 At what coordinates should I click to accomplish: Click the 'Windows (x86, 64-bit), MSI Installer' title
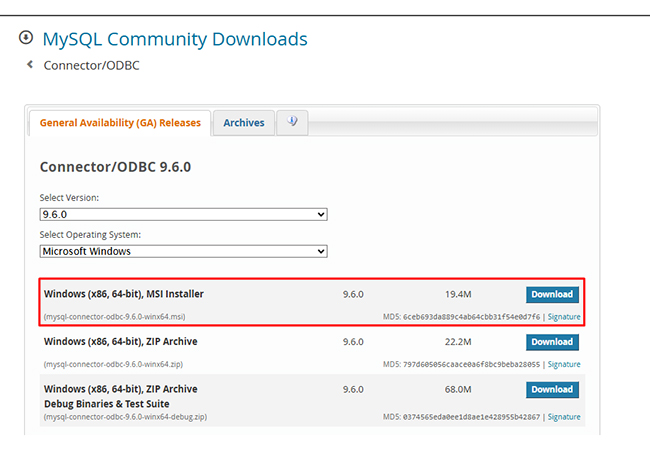coord(124,294)
